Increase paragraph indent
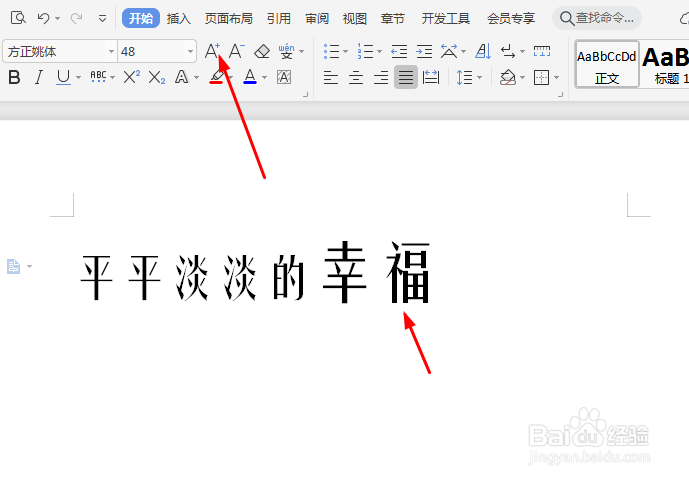 (424, 51)
